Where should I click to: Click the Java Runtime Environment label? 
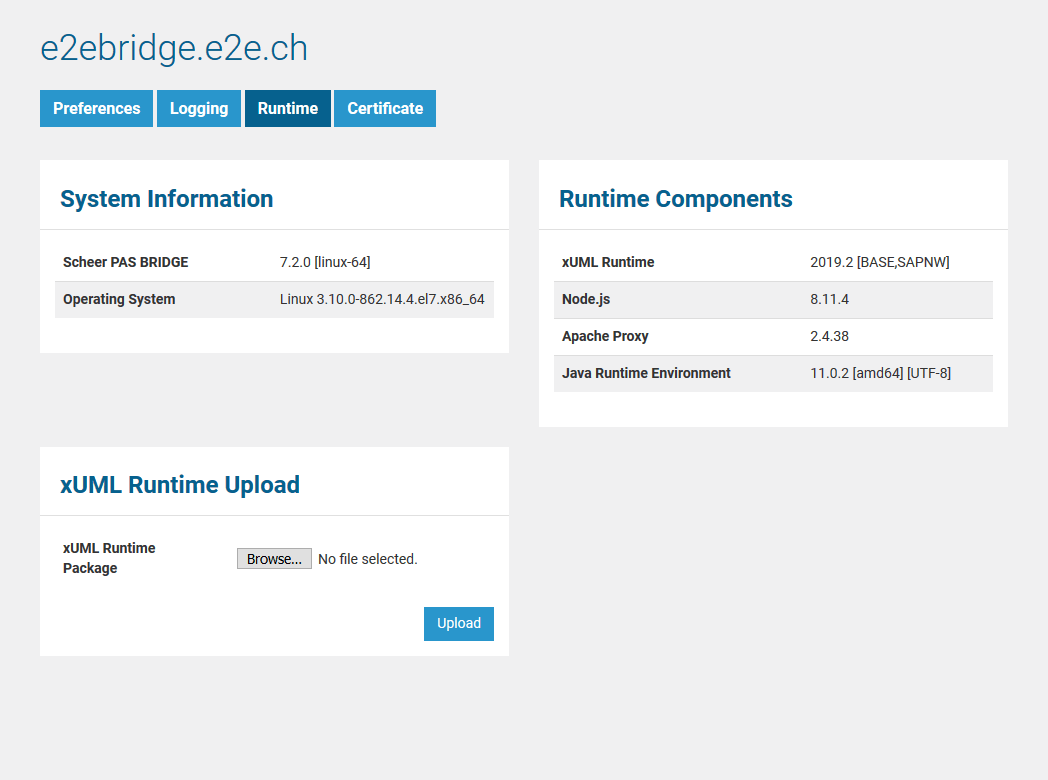click(x=646, y=373)
